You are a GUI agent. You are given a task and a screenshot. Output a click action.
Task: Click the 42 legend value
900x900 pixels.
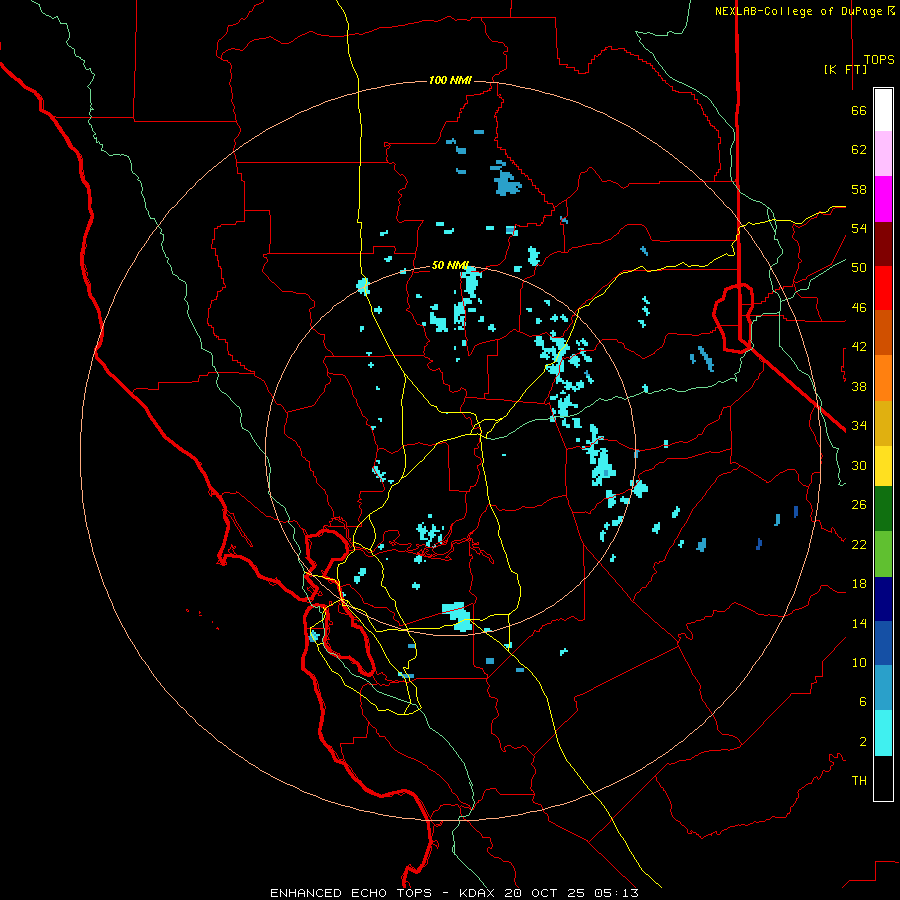(x=859, y=347)
